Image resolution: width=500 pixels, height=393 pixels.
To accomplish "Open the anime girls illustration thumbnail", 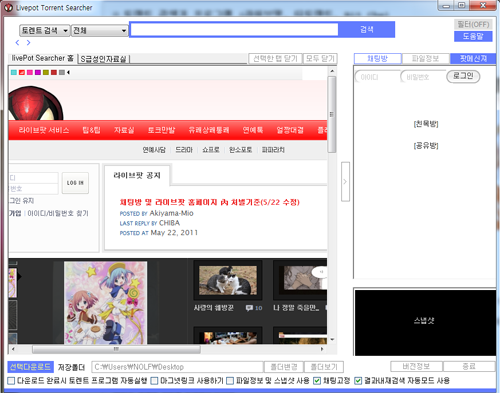I will pyautogui.click(x=105, y=303).
